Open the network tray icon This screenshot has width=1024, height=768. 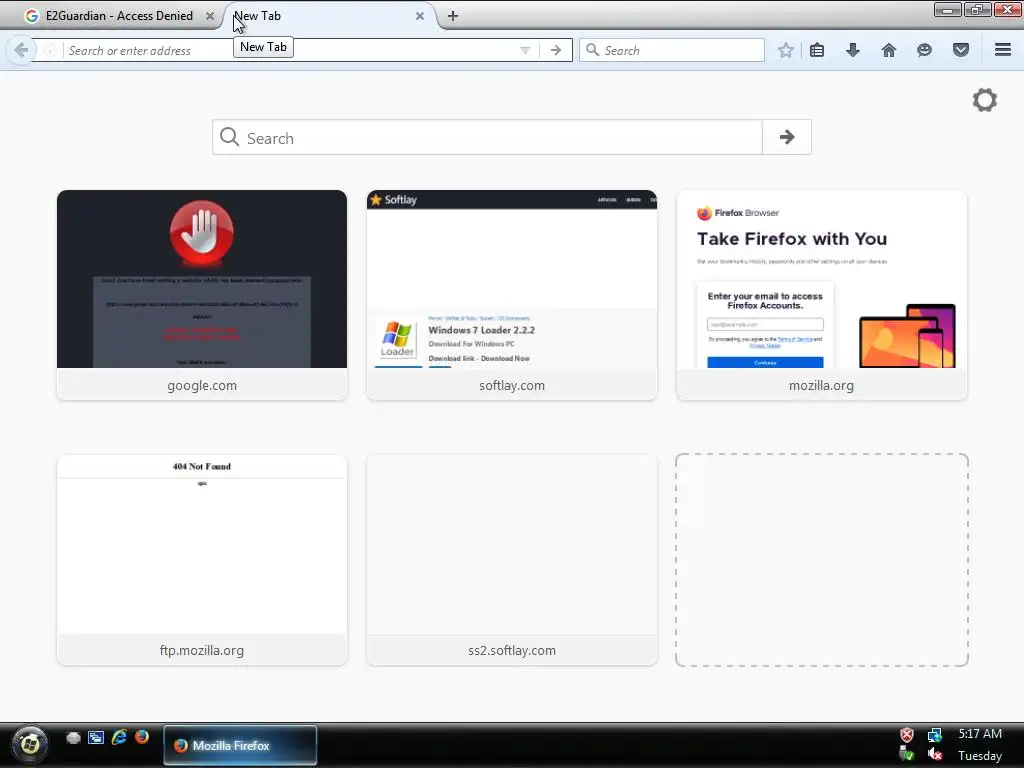(x=935, y=735)
